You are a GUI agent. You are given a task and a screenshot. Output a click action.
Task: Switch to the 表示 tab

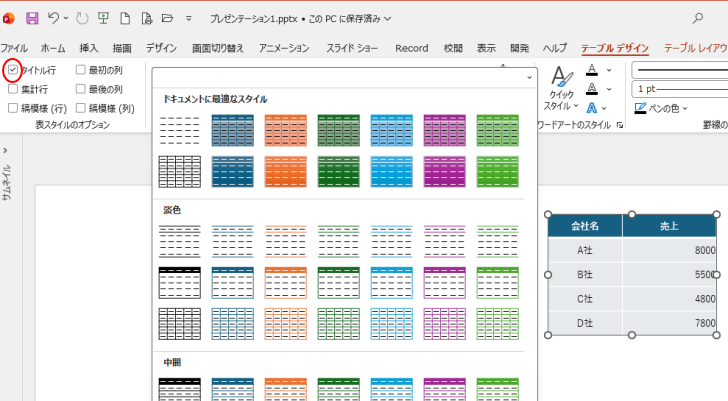pos(486,48)
